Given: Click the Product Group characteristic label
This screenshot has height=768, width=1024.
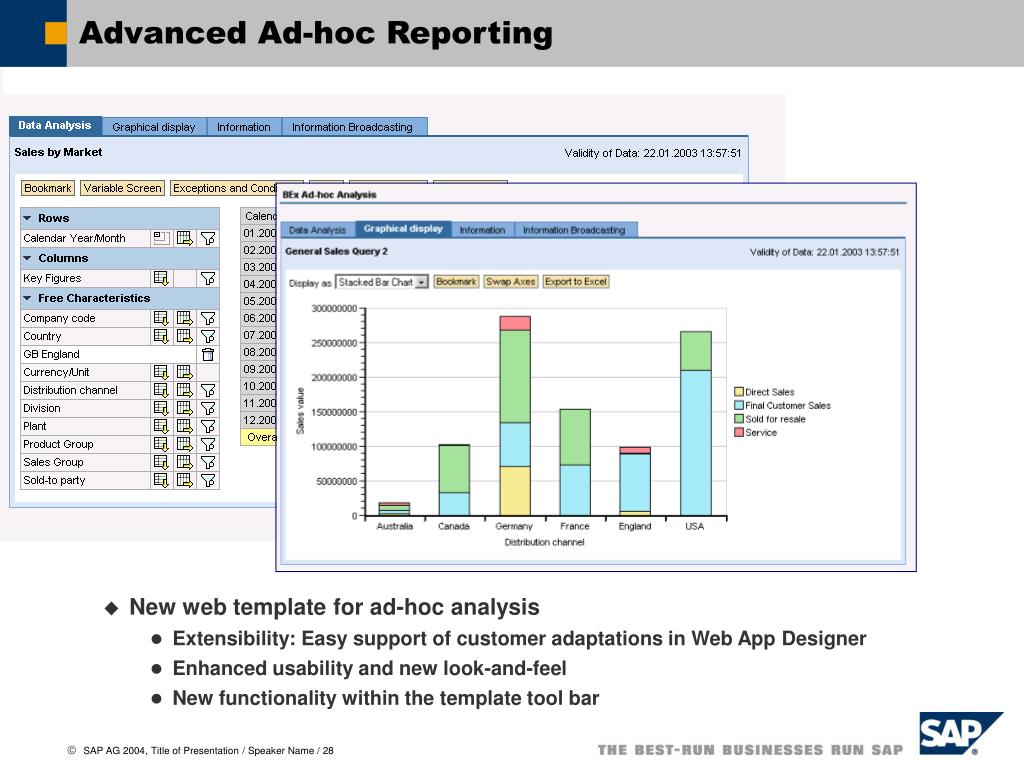Looking at the screenshot, I should 58,444.
